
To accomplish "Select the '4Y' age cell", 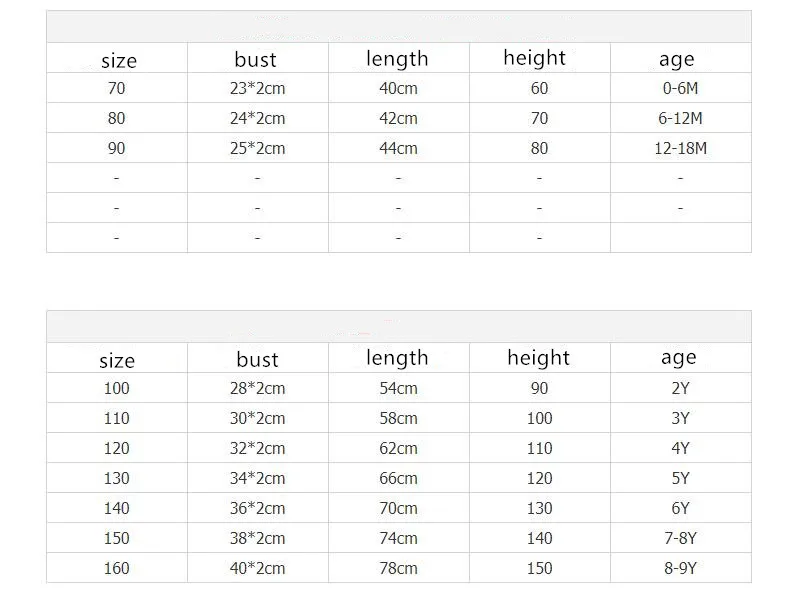I will (680, 448).
